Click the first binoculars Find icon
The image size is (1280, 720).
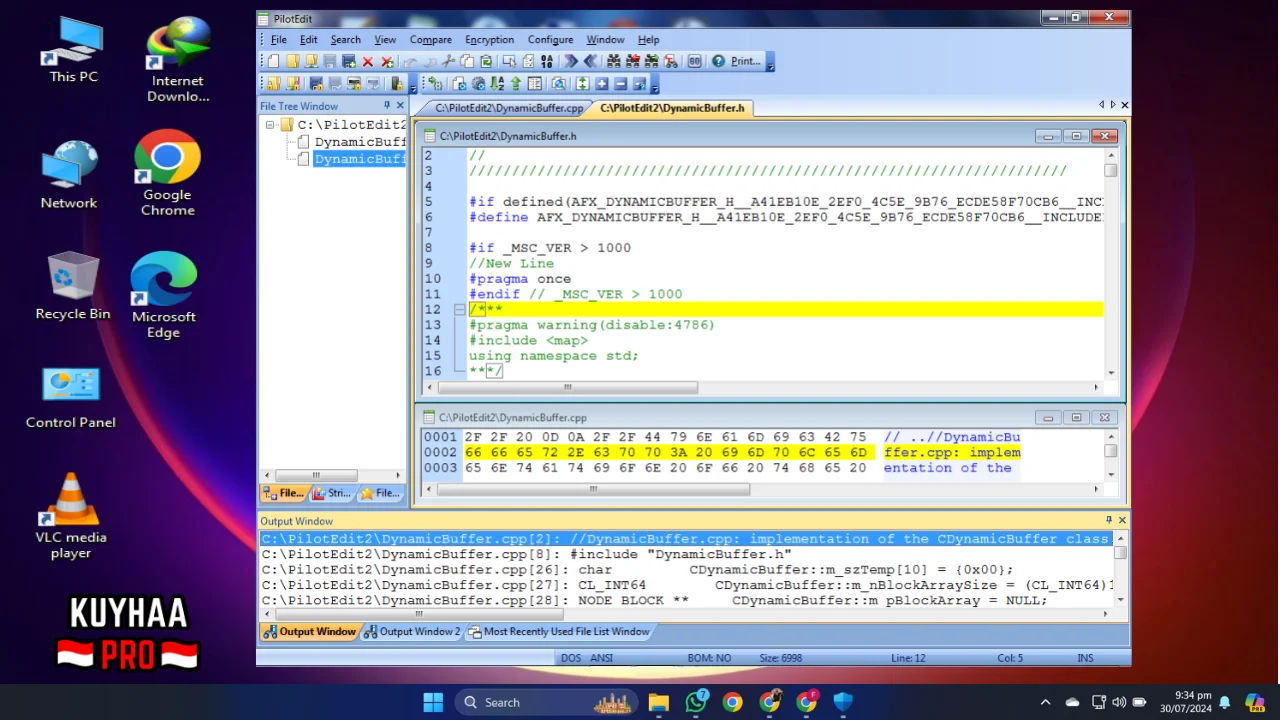click(x=613, y=61)
